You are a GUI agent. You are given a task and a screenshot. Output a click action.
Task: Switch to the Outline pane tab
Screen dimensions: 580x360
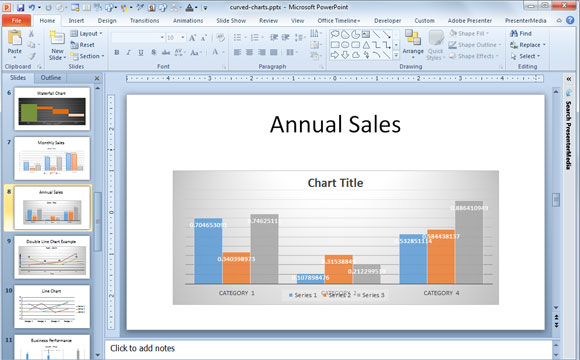click(x=51, y=78)
